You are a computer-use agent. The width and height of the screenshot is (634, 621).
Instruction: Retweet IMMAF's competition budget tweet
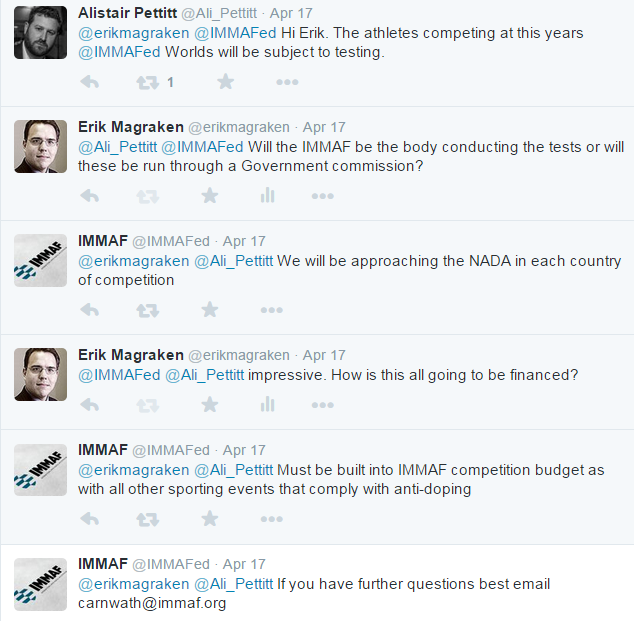pyautogui.click(x=148, y=519)
